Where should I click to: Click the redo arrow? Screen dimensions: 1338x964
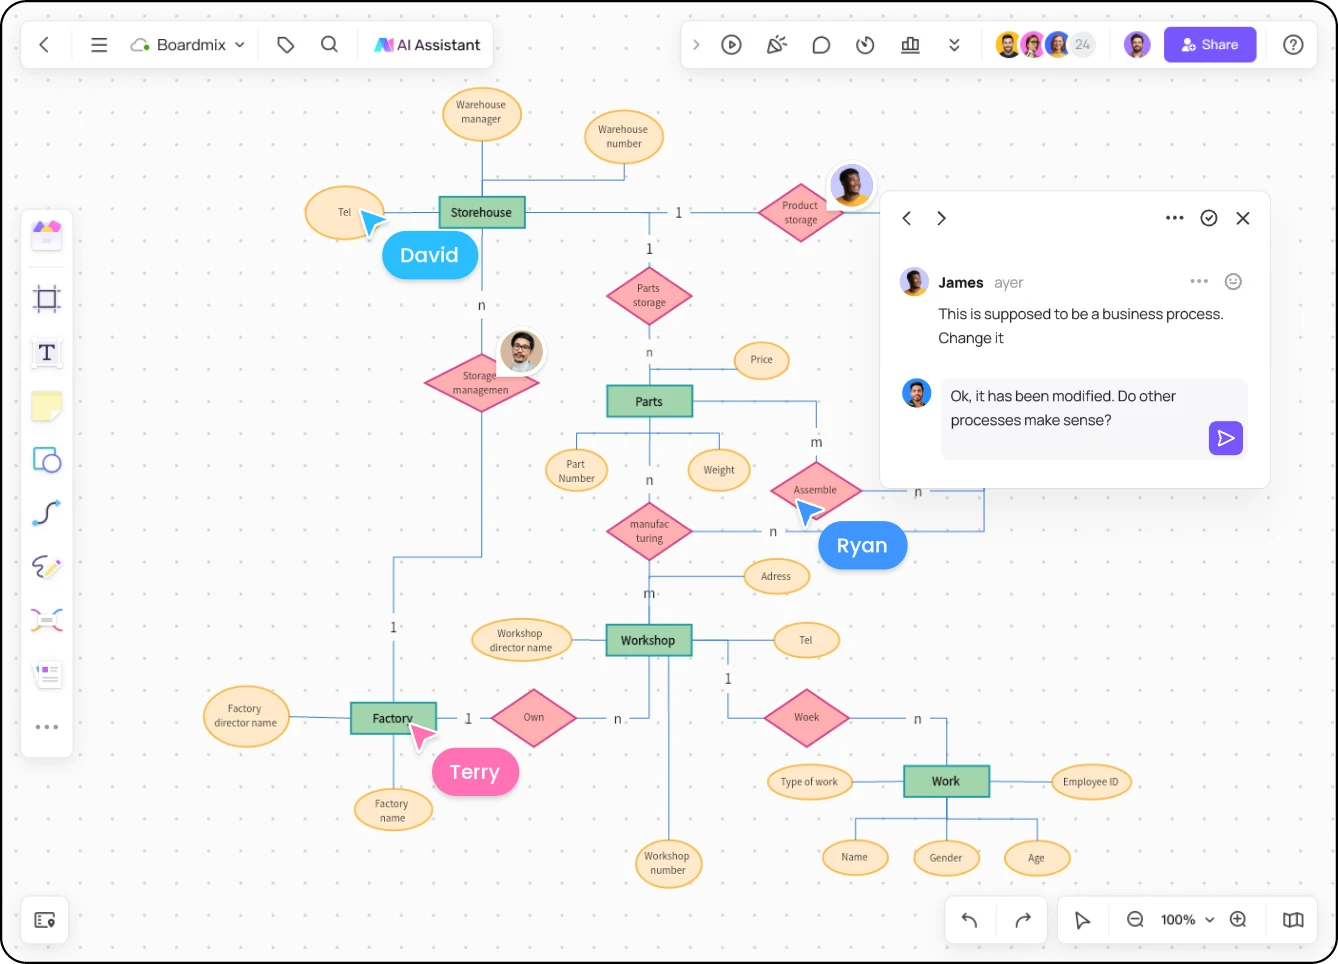coord(1023,920)
